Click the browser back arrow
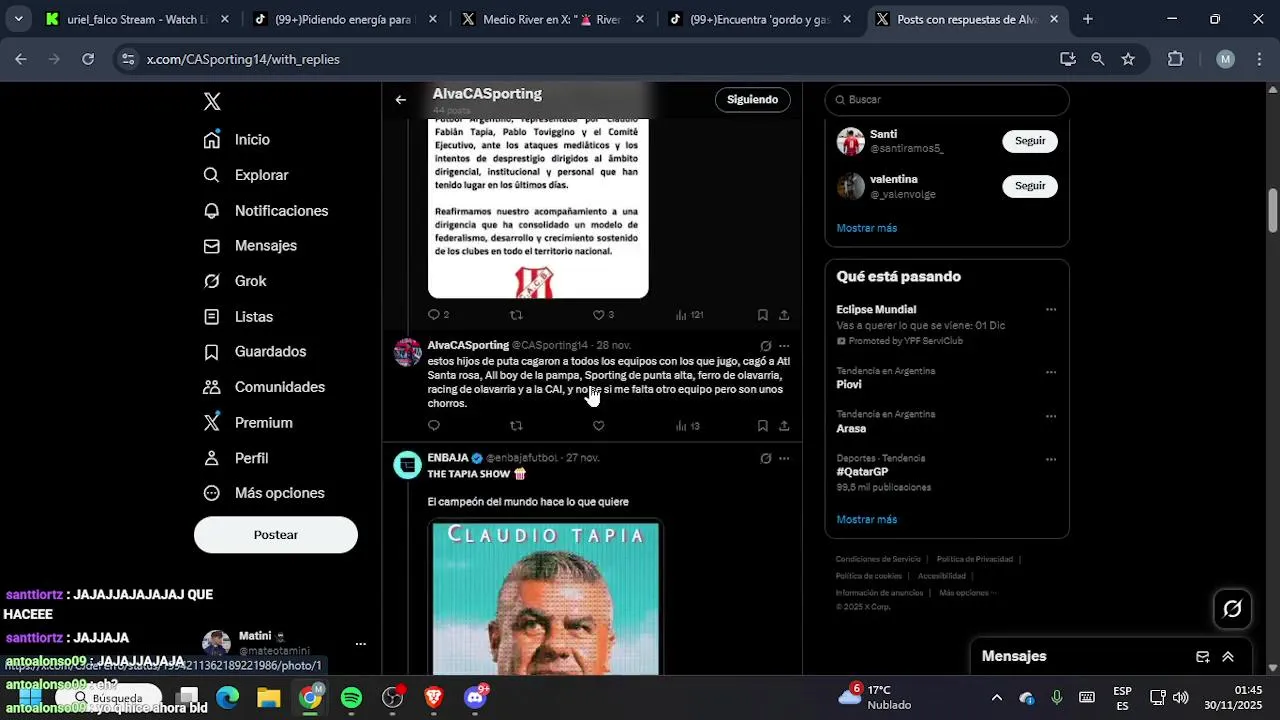The image size is (1280, 720). pyautogui.click(x=21, y=59)
